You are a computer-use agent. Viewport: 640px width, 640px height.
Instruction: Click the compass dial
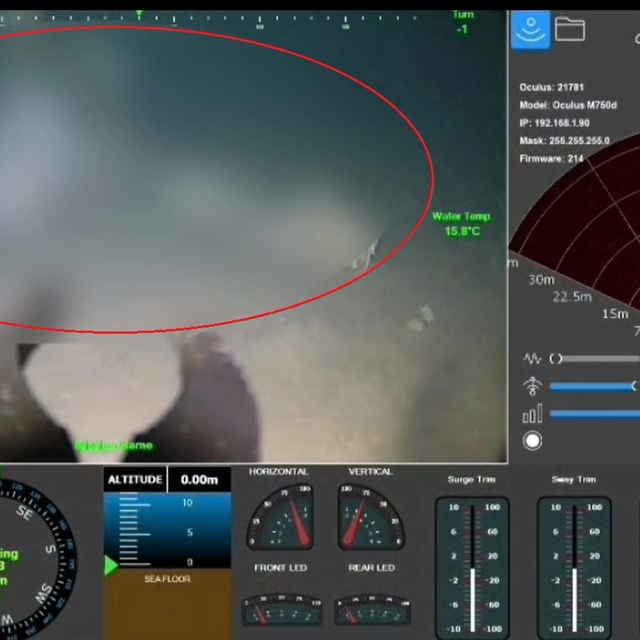point(30,550)
